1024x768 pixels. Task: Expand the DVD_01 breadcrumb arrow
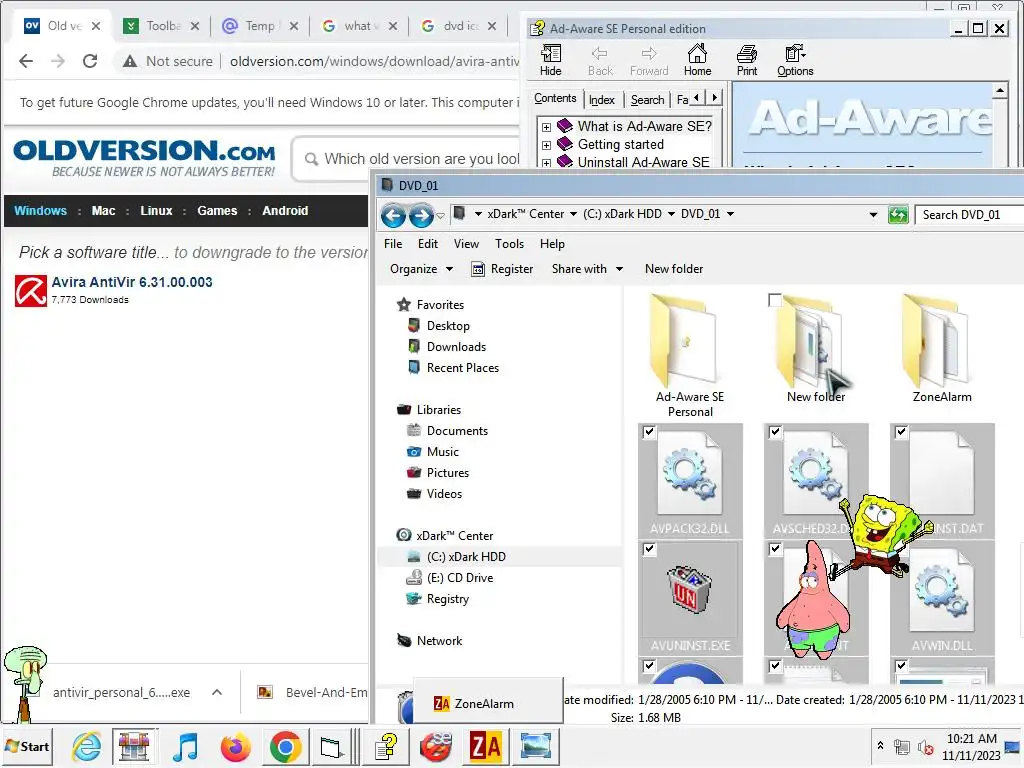tap(730, 214)
